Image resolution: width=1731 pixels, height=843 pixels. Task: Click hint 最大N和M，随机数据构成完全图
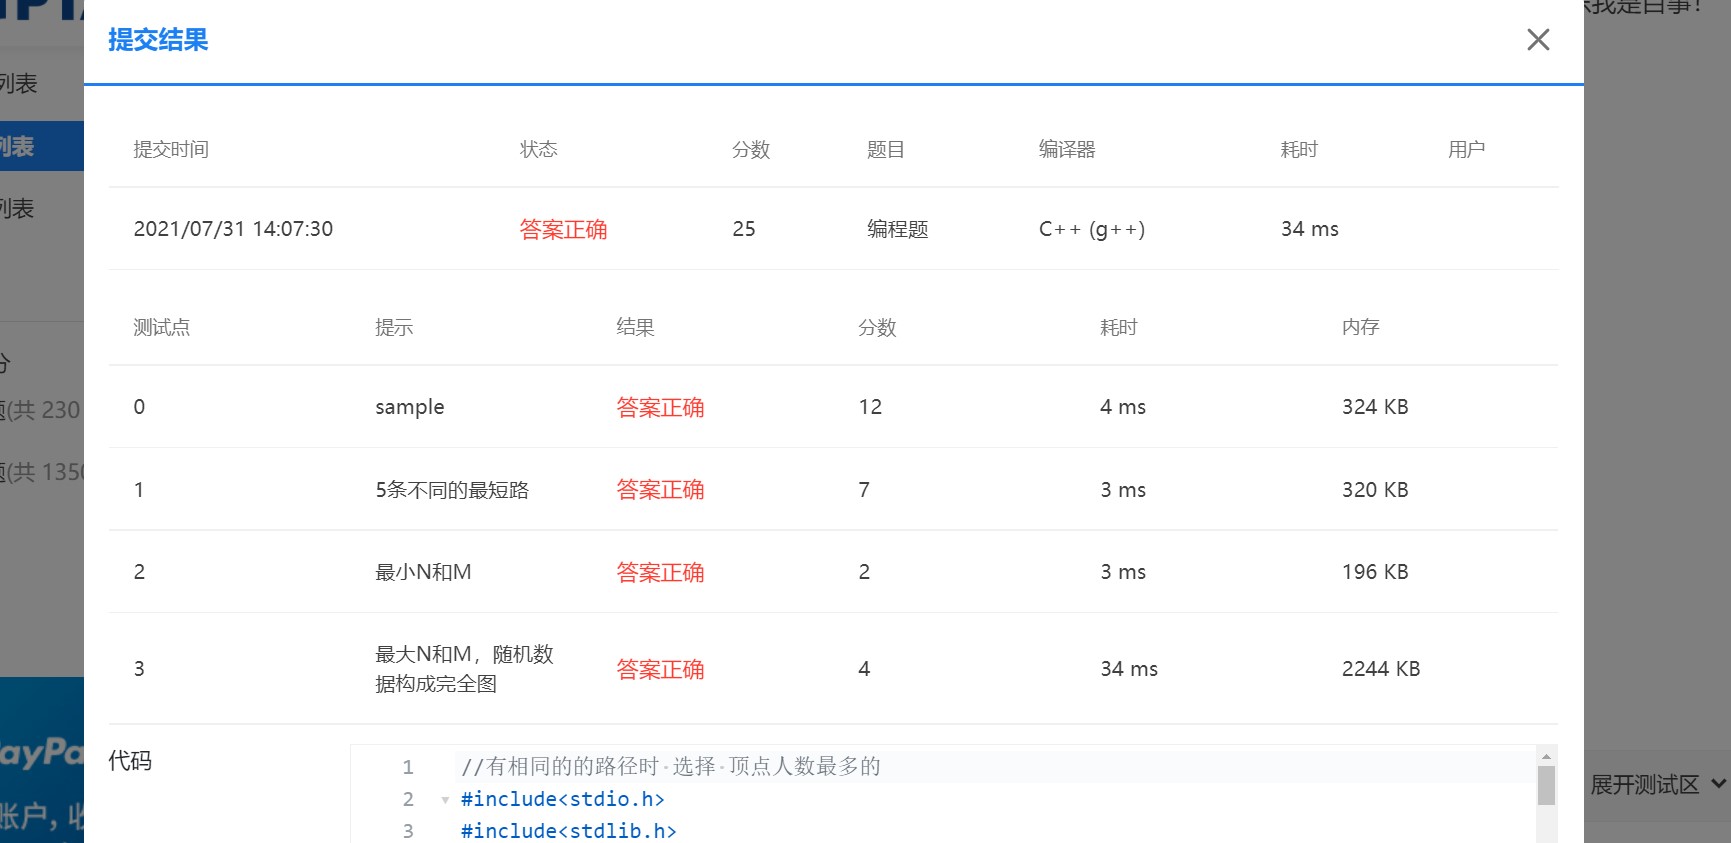click(464, 669)
